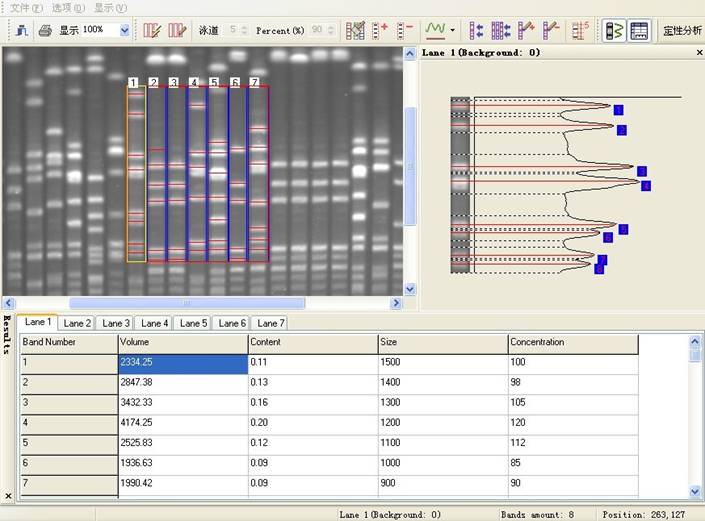Image resolution: width=705 pixels, height=521 pixels.
Task: Click the remove band minus icon
Action: (405, 31)
